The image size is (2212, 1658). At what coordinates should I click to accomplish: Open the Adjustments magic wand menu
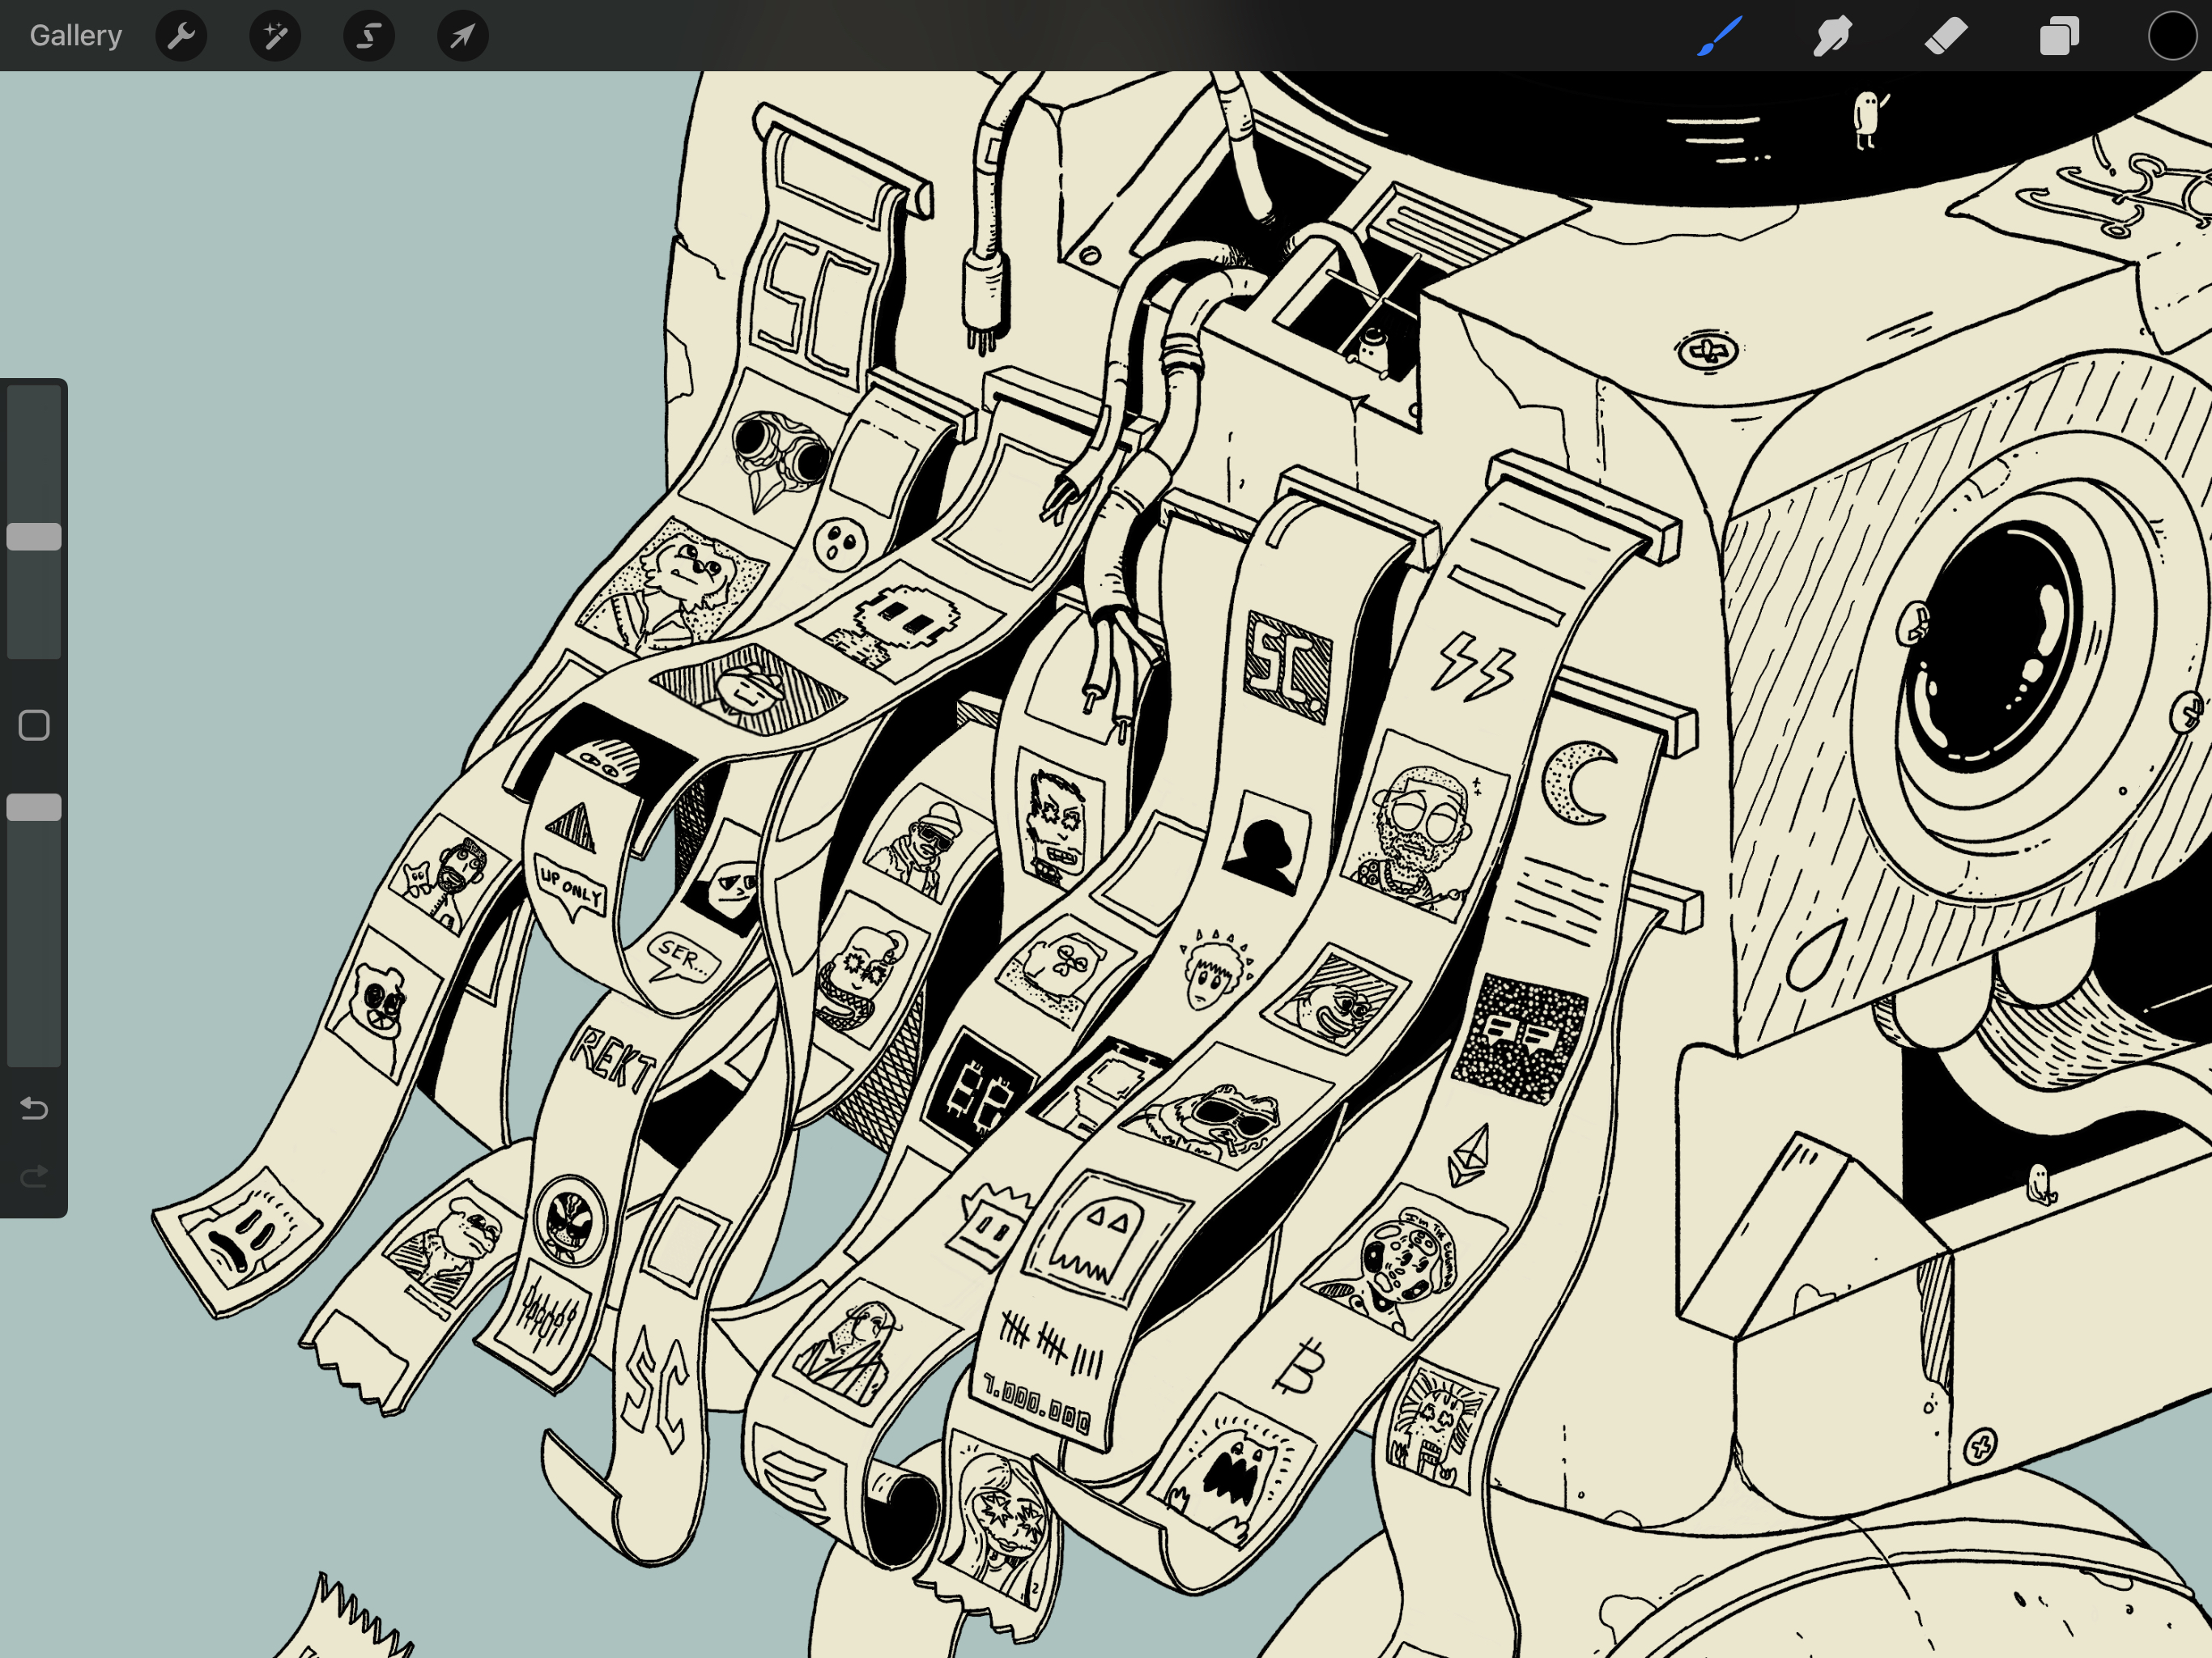click(x=275, y=36)
